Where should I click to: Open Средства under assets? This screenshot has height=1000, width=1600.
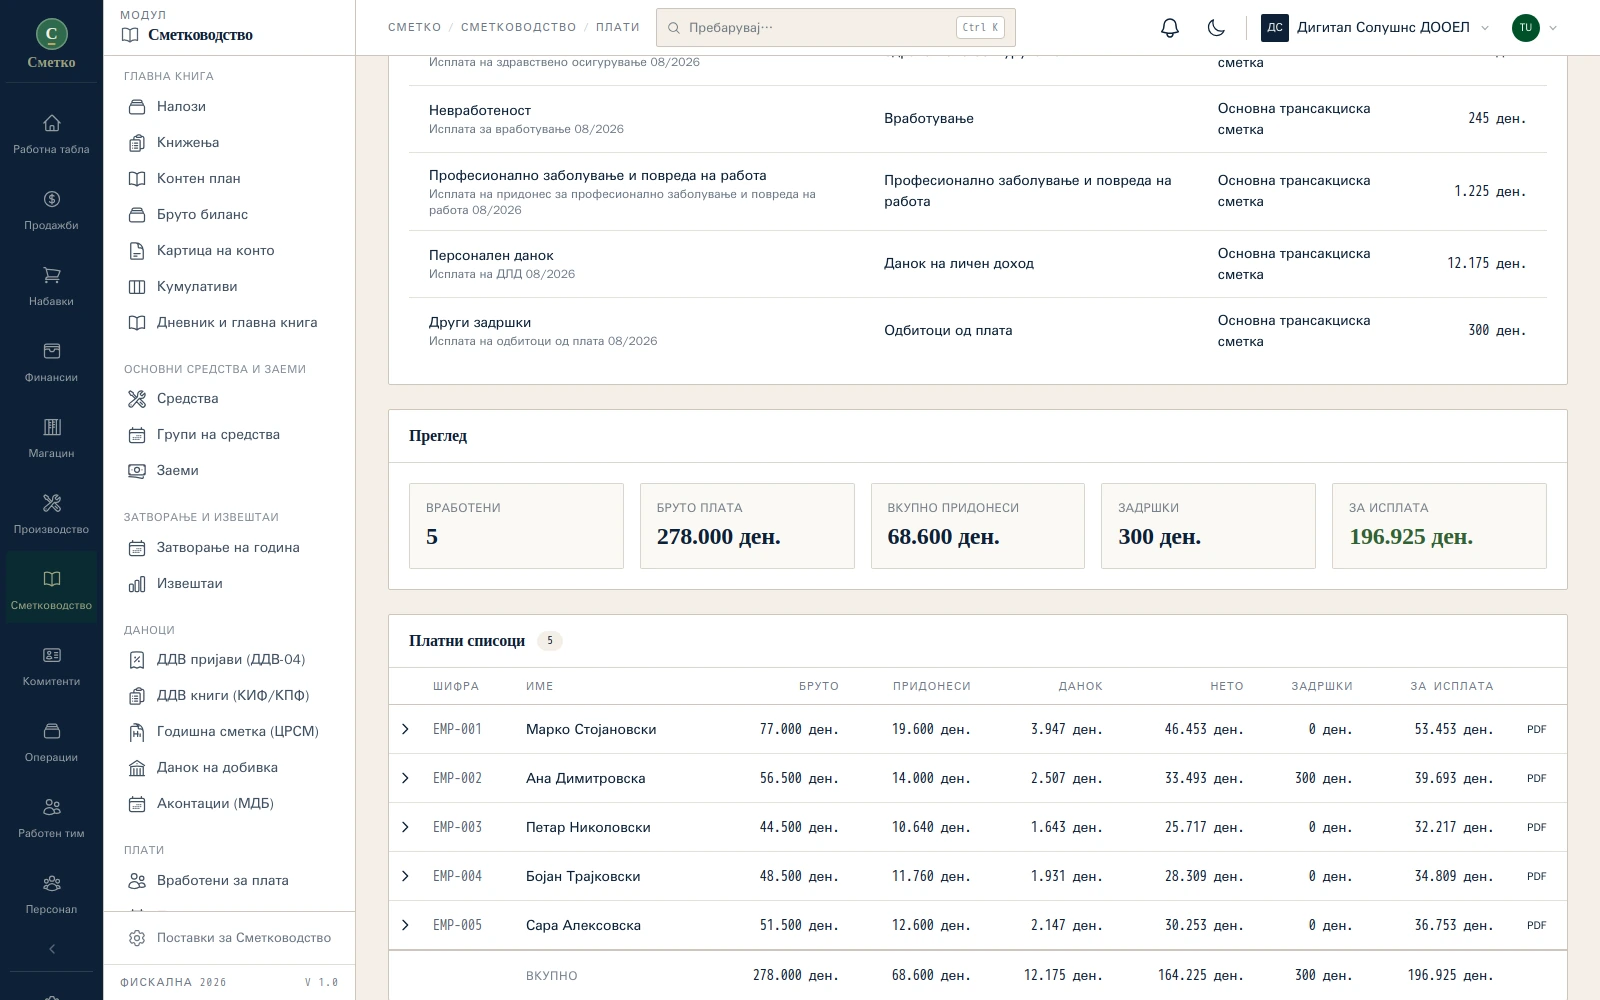click(229, 398)
